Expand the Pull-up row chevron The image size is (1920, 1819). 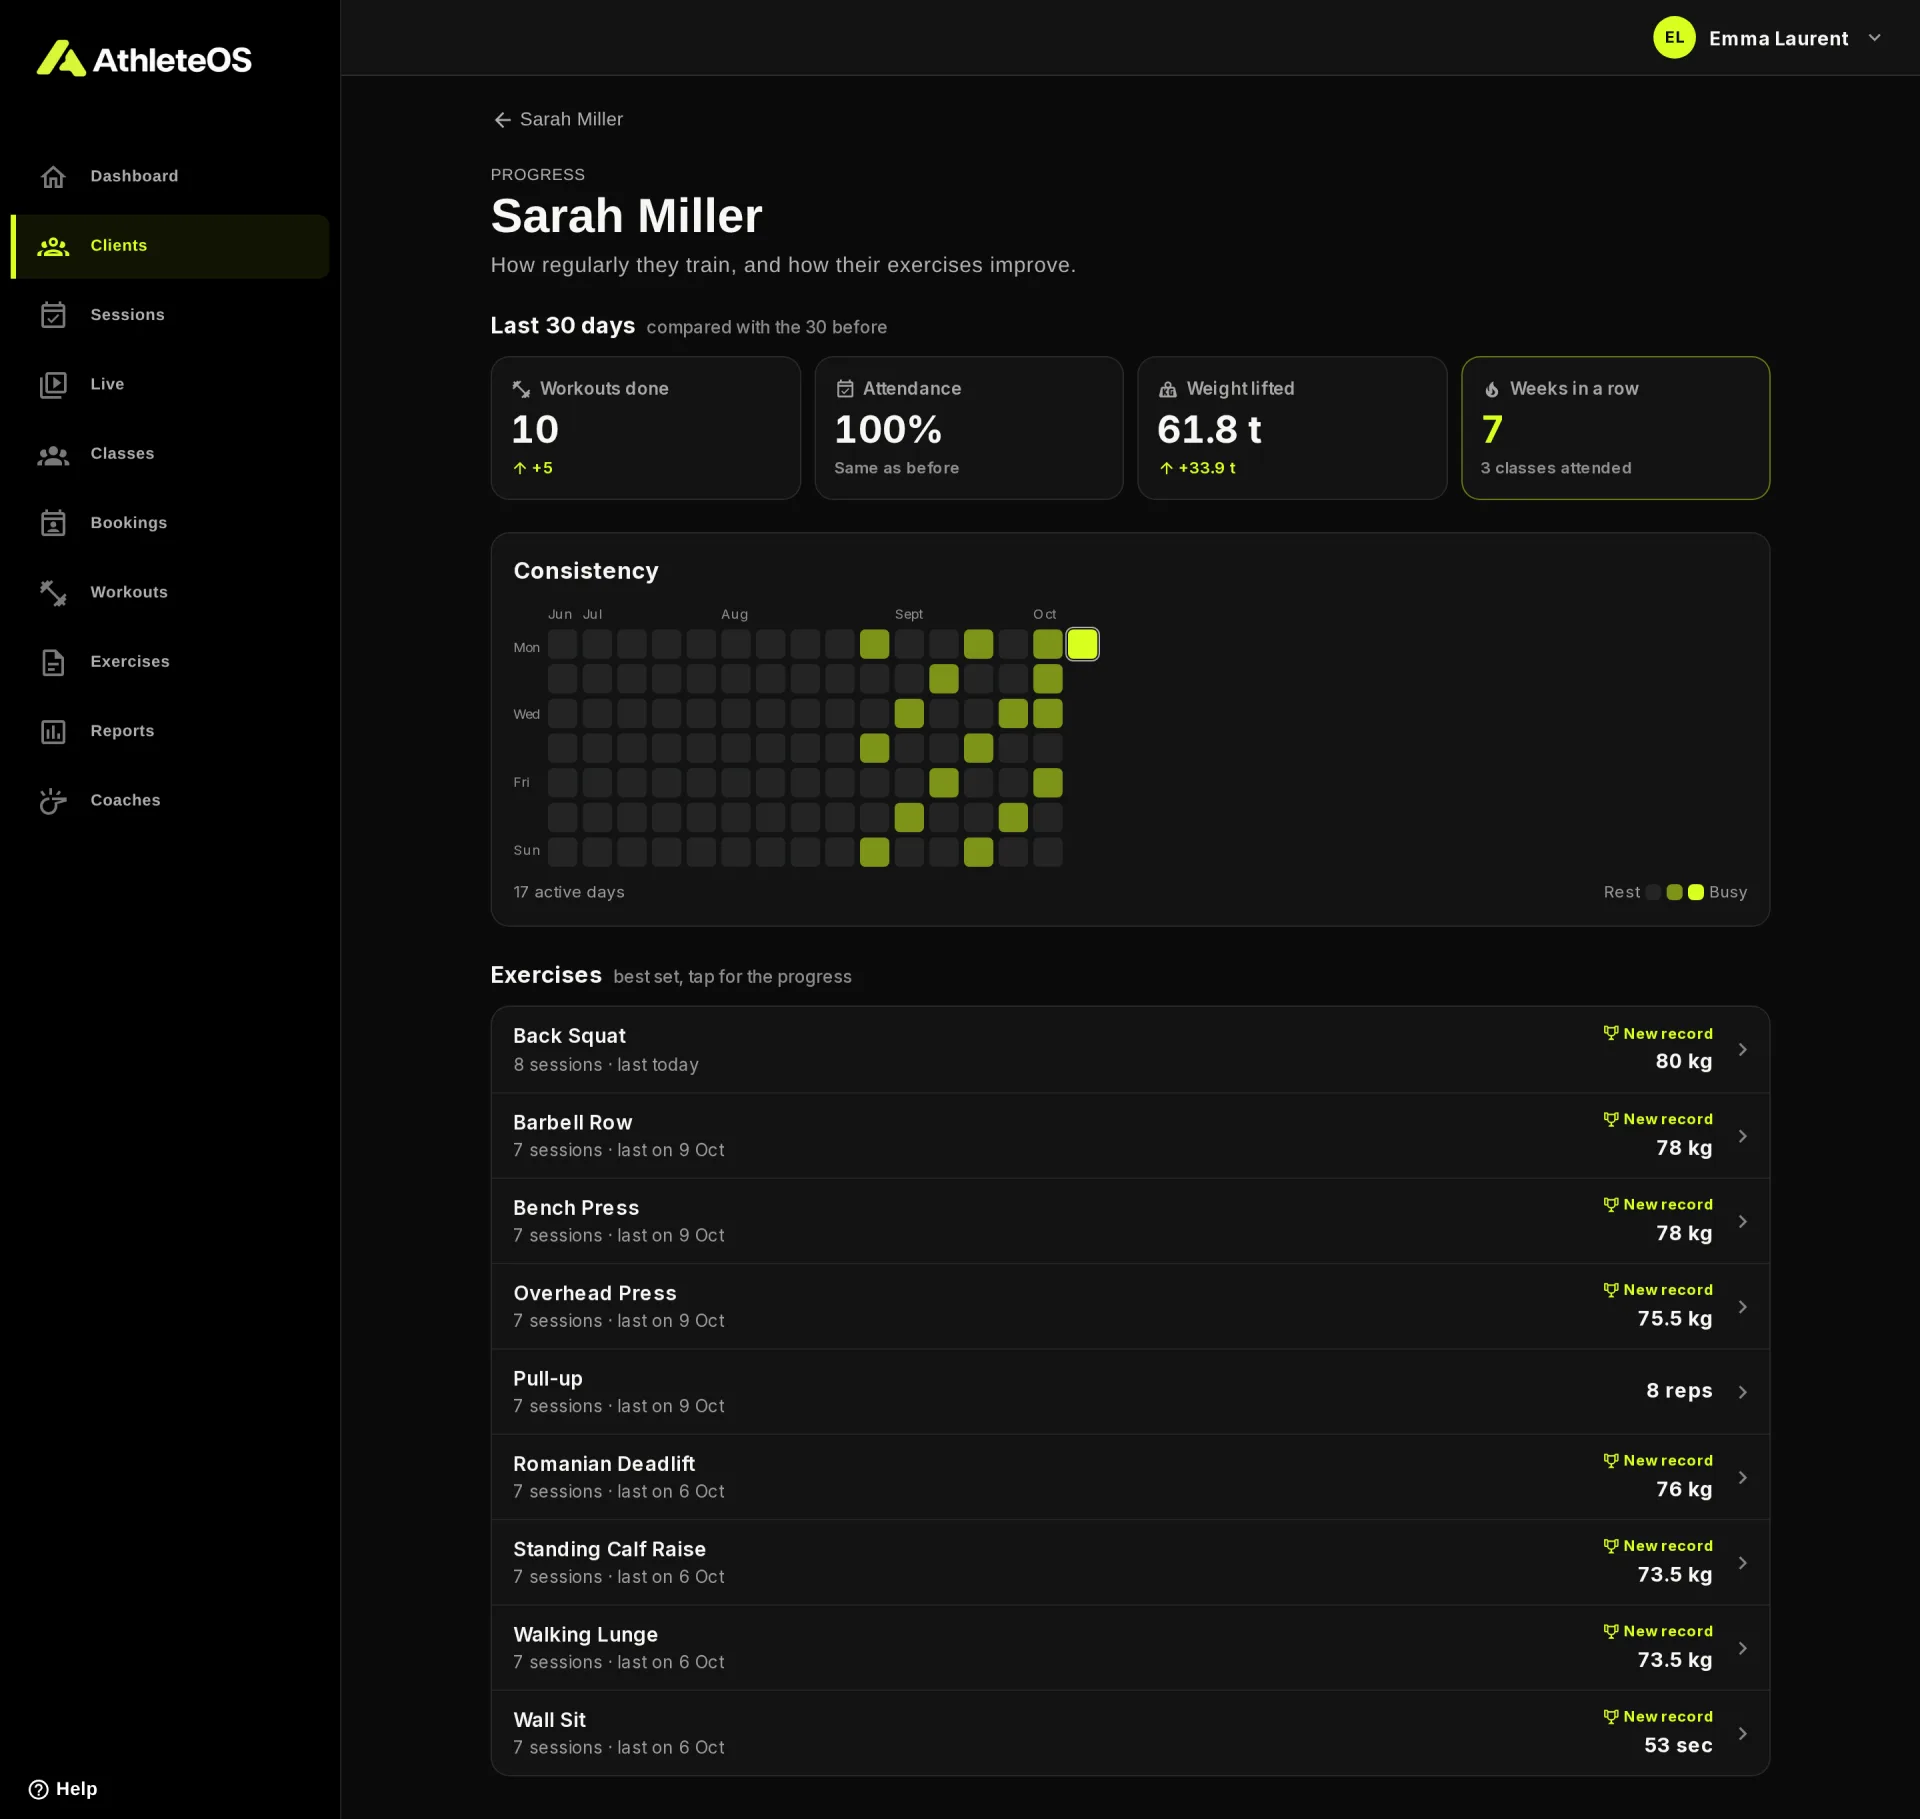tap(1742, 1392)
